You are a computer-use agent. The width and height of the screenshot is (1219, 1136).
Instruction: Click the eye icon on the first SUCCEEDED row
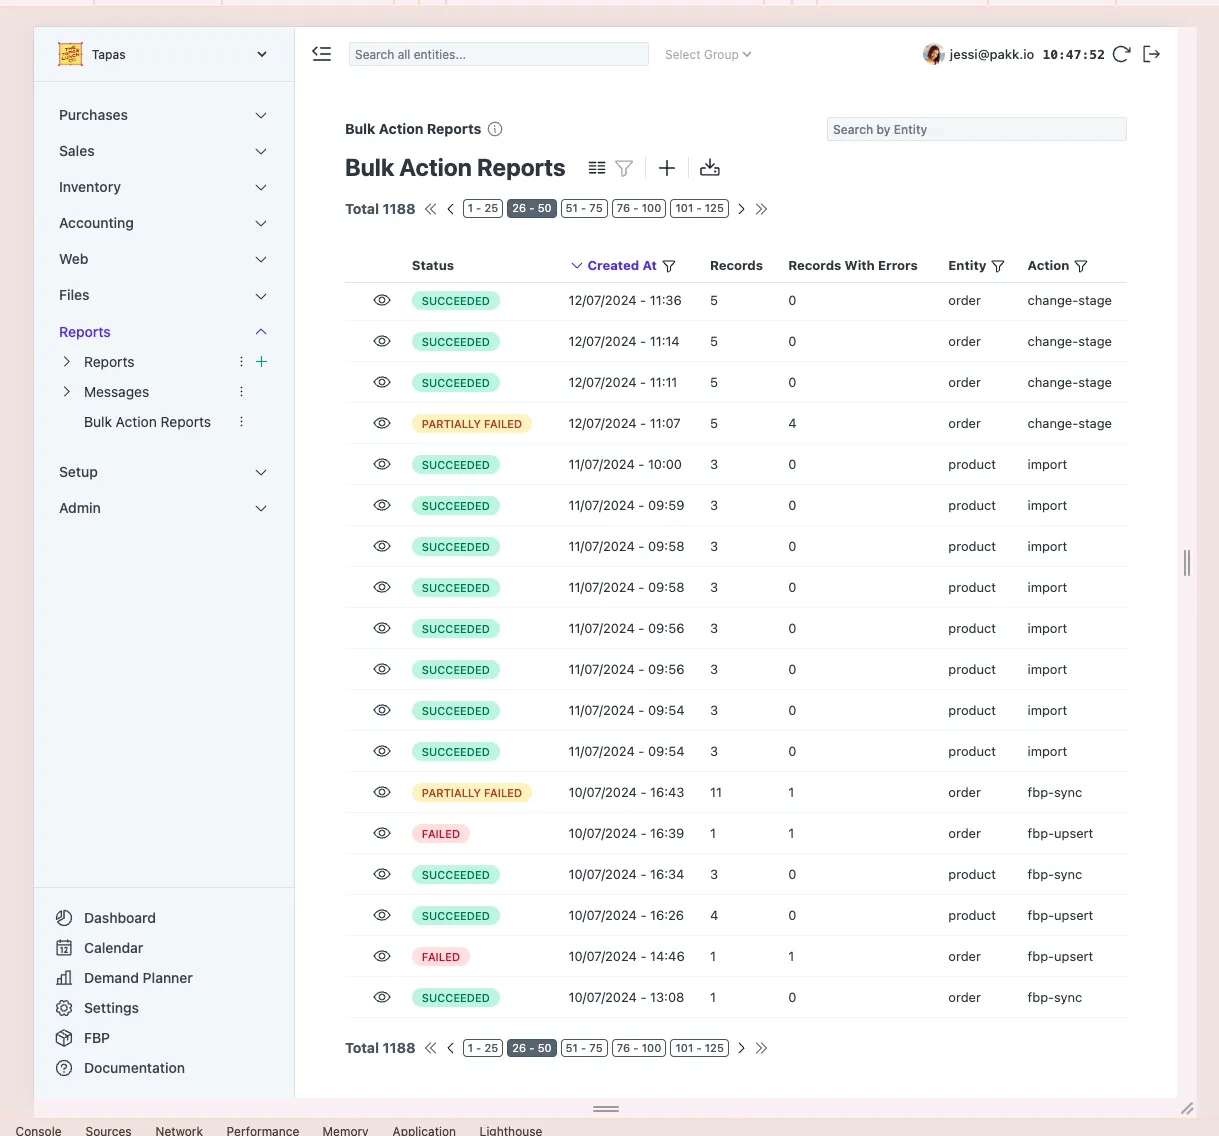[x=382, y=300]
